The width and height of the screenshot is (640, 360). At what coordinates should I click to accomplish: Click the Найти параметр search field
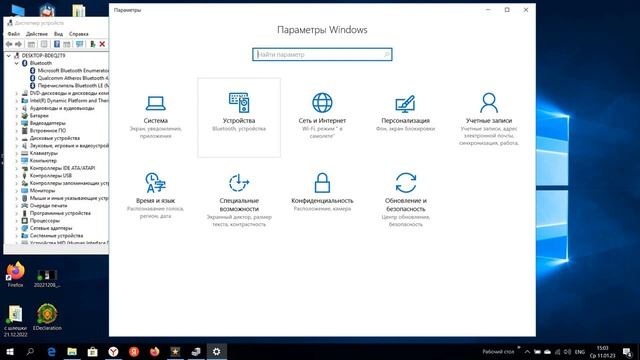322,54
